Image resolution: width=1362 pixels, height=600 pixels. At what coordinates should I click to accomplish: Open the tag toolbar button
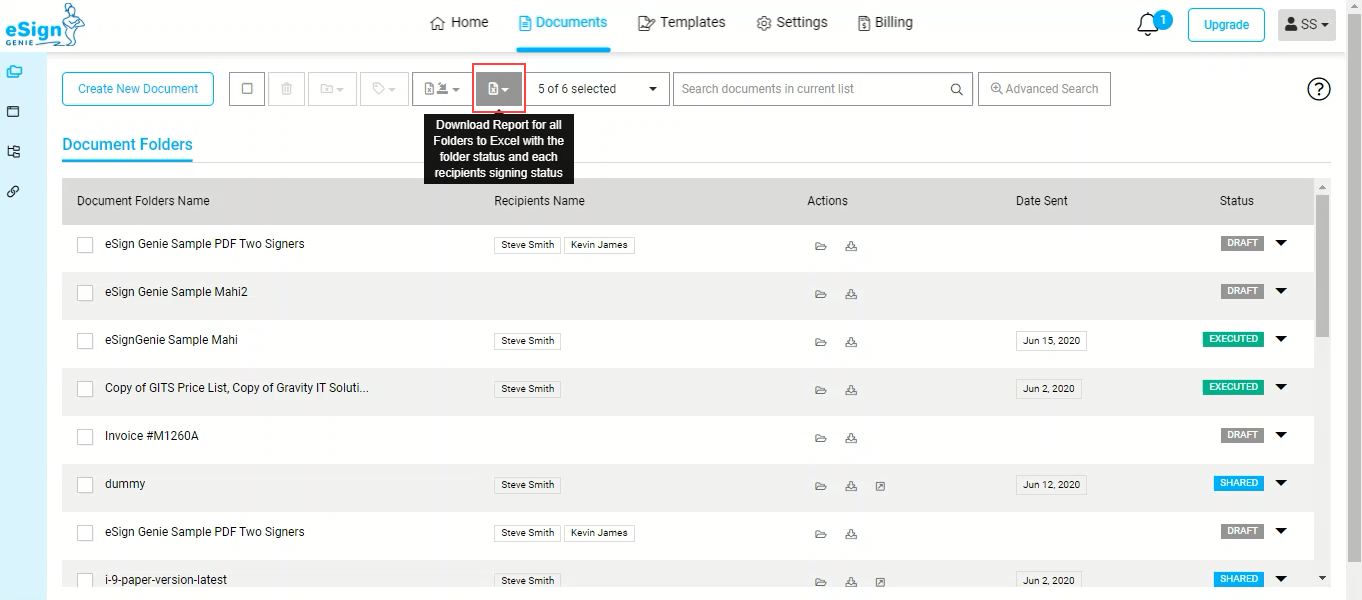click(384, 89)
